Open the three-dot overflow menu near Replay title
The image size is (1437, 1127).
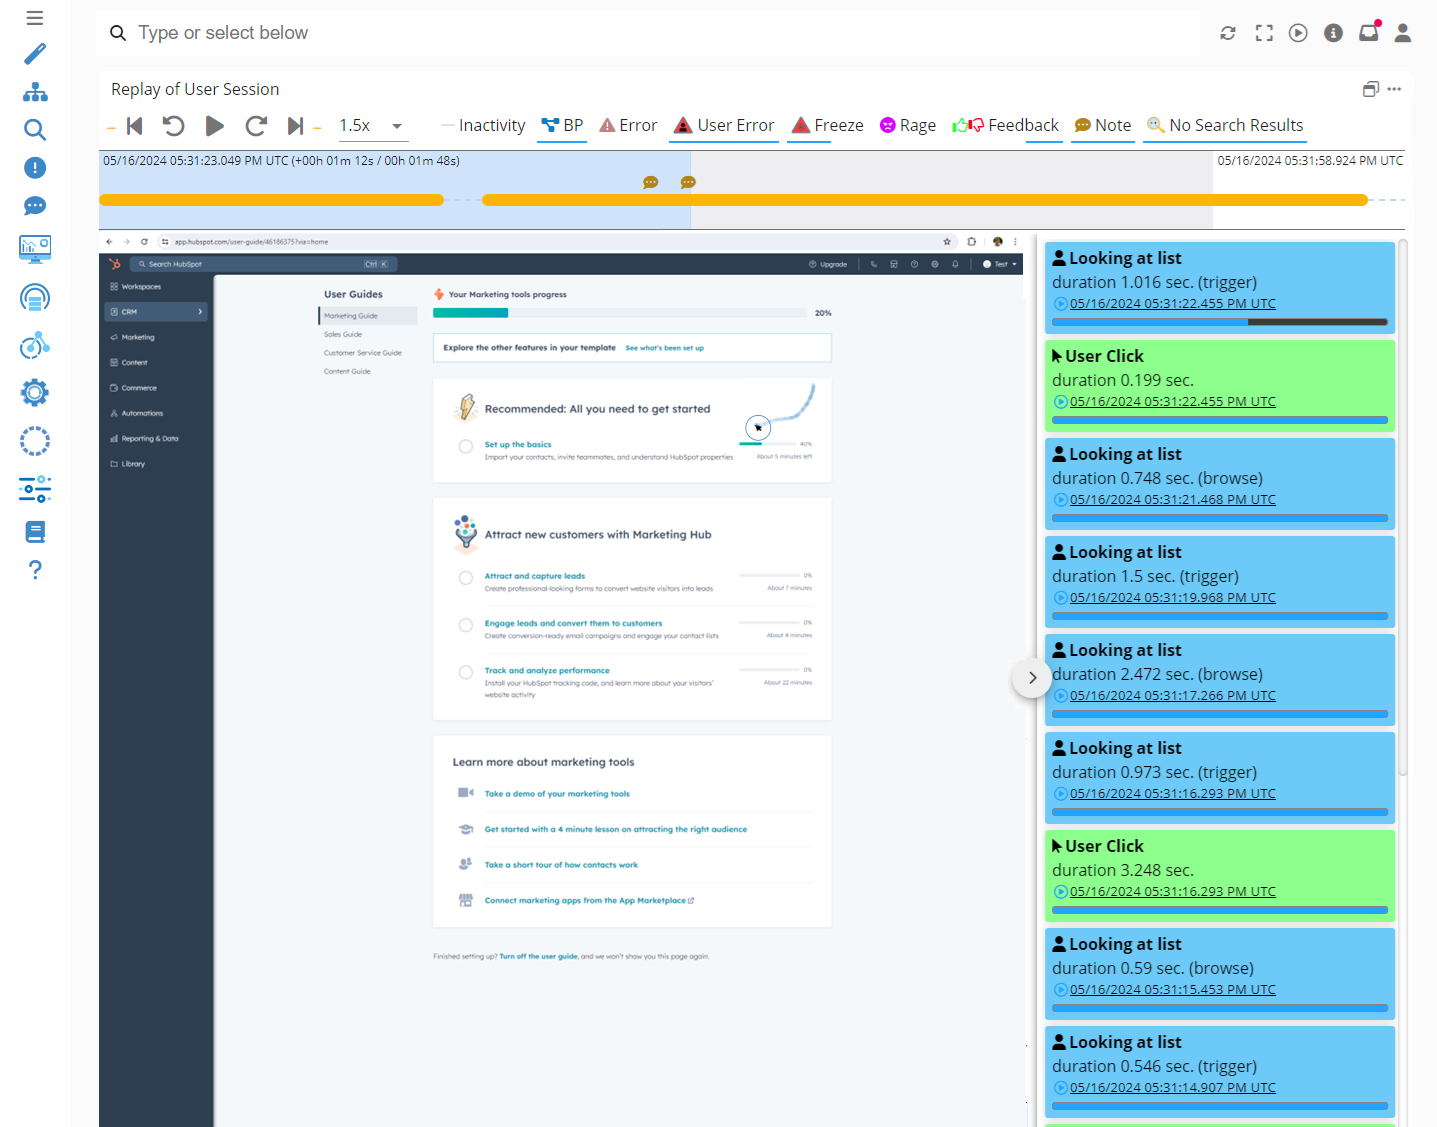[x=1395, y=89]
